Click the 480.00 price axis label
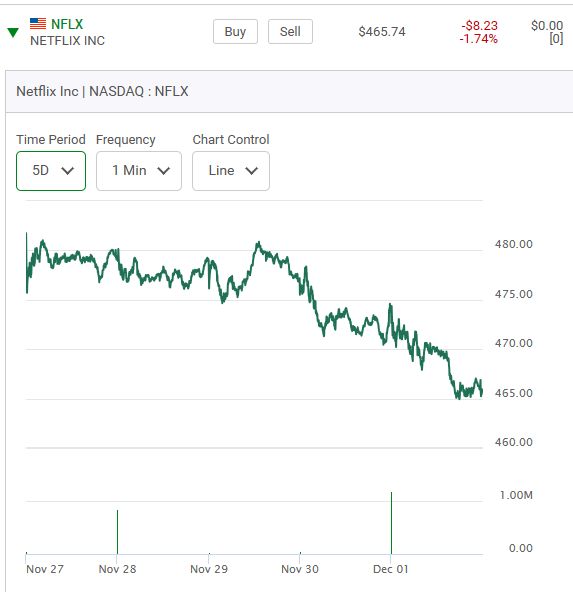The height and width of the screenshot is (592, 573). pos(514,244)
